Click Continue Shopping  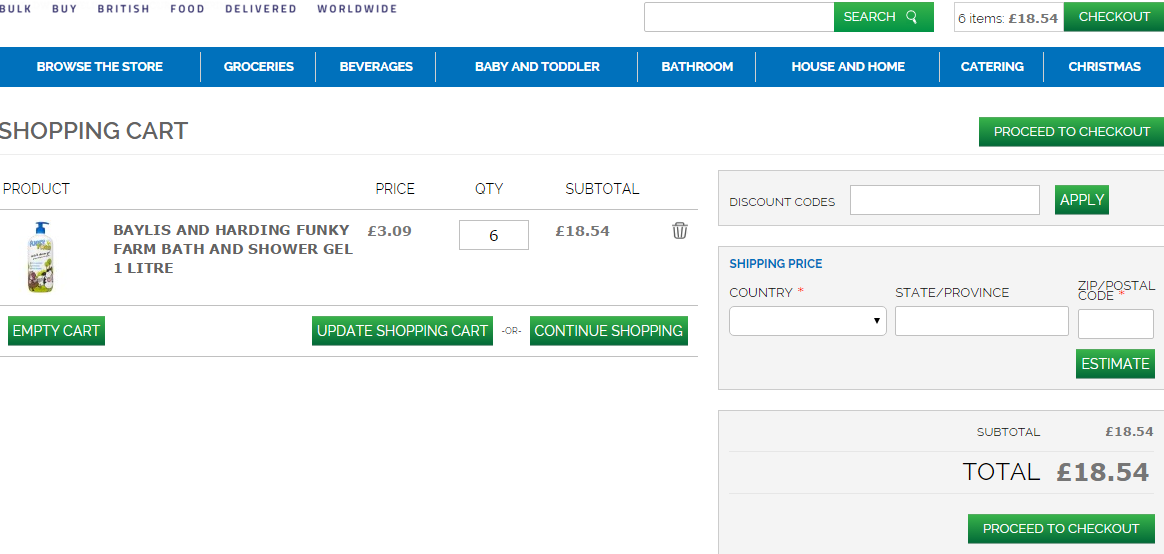coord(609,330)
